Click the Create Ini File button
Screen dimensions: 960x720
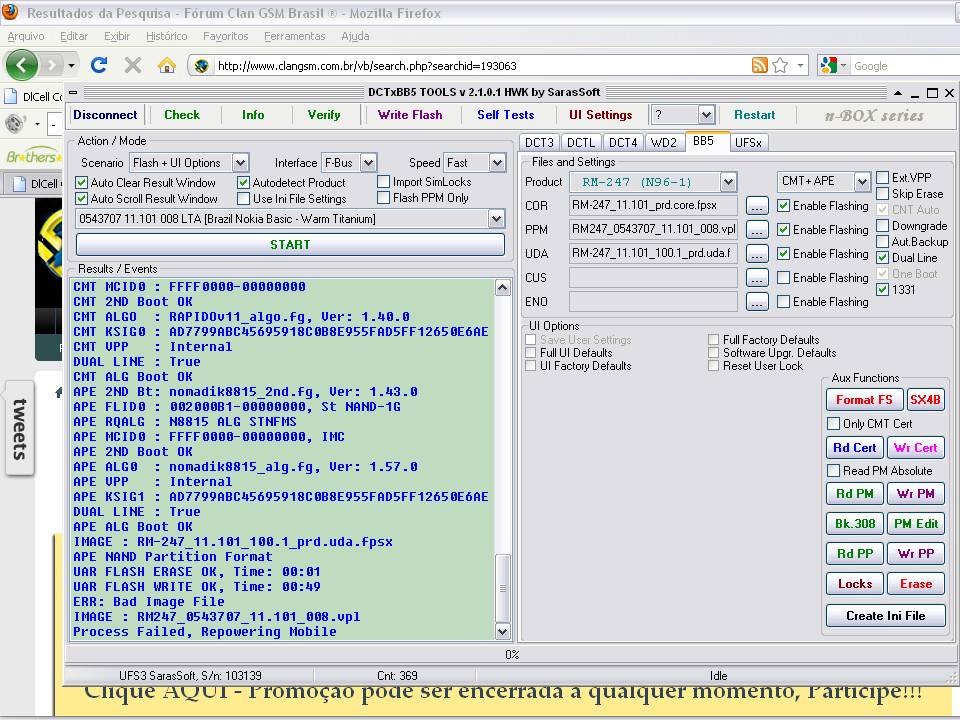coord(885,616)
